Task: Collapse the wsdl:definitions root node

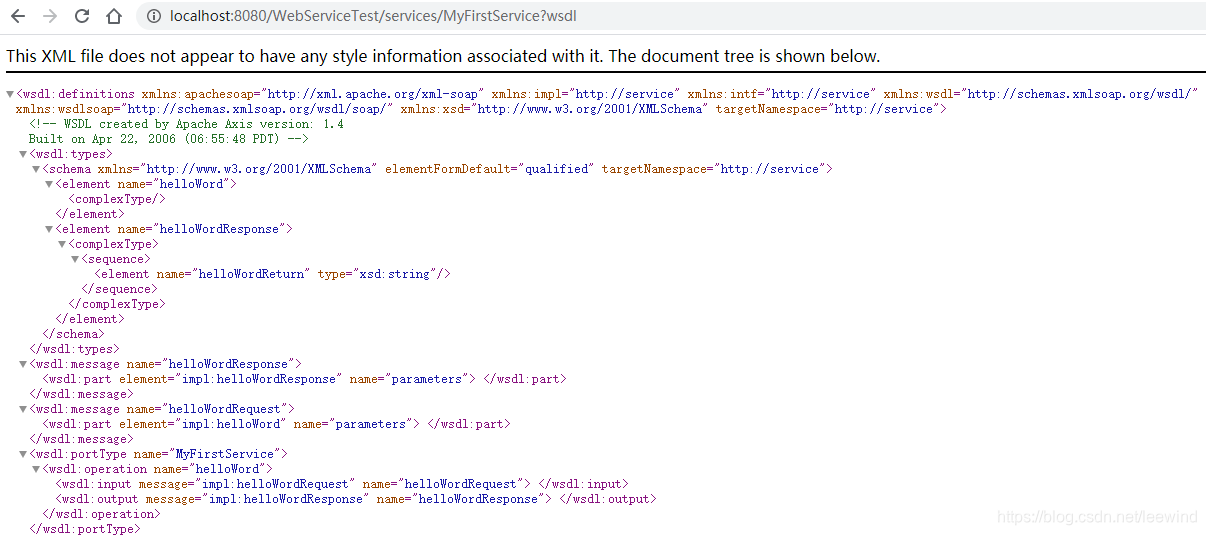Action: point(10,94)
